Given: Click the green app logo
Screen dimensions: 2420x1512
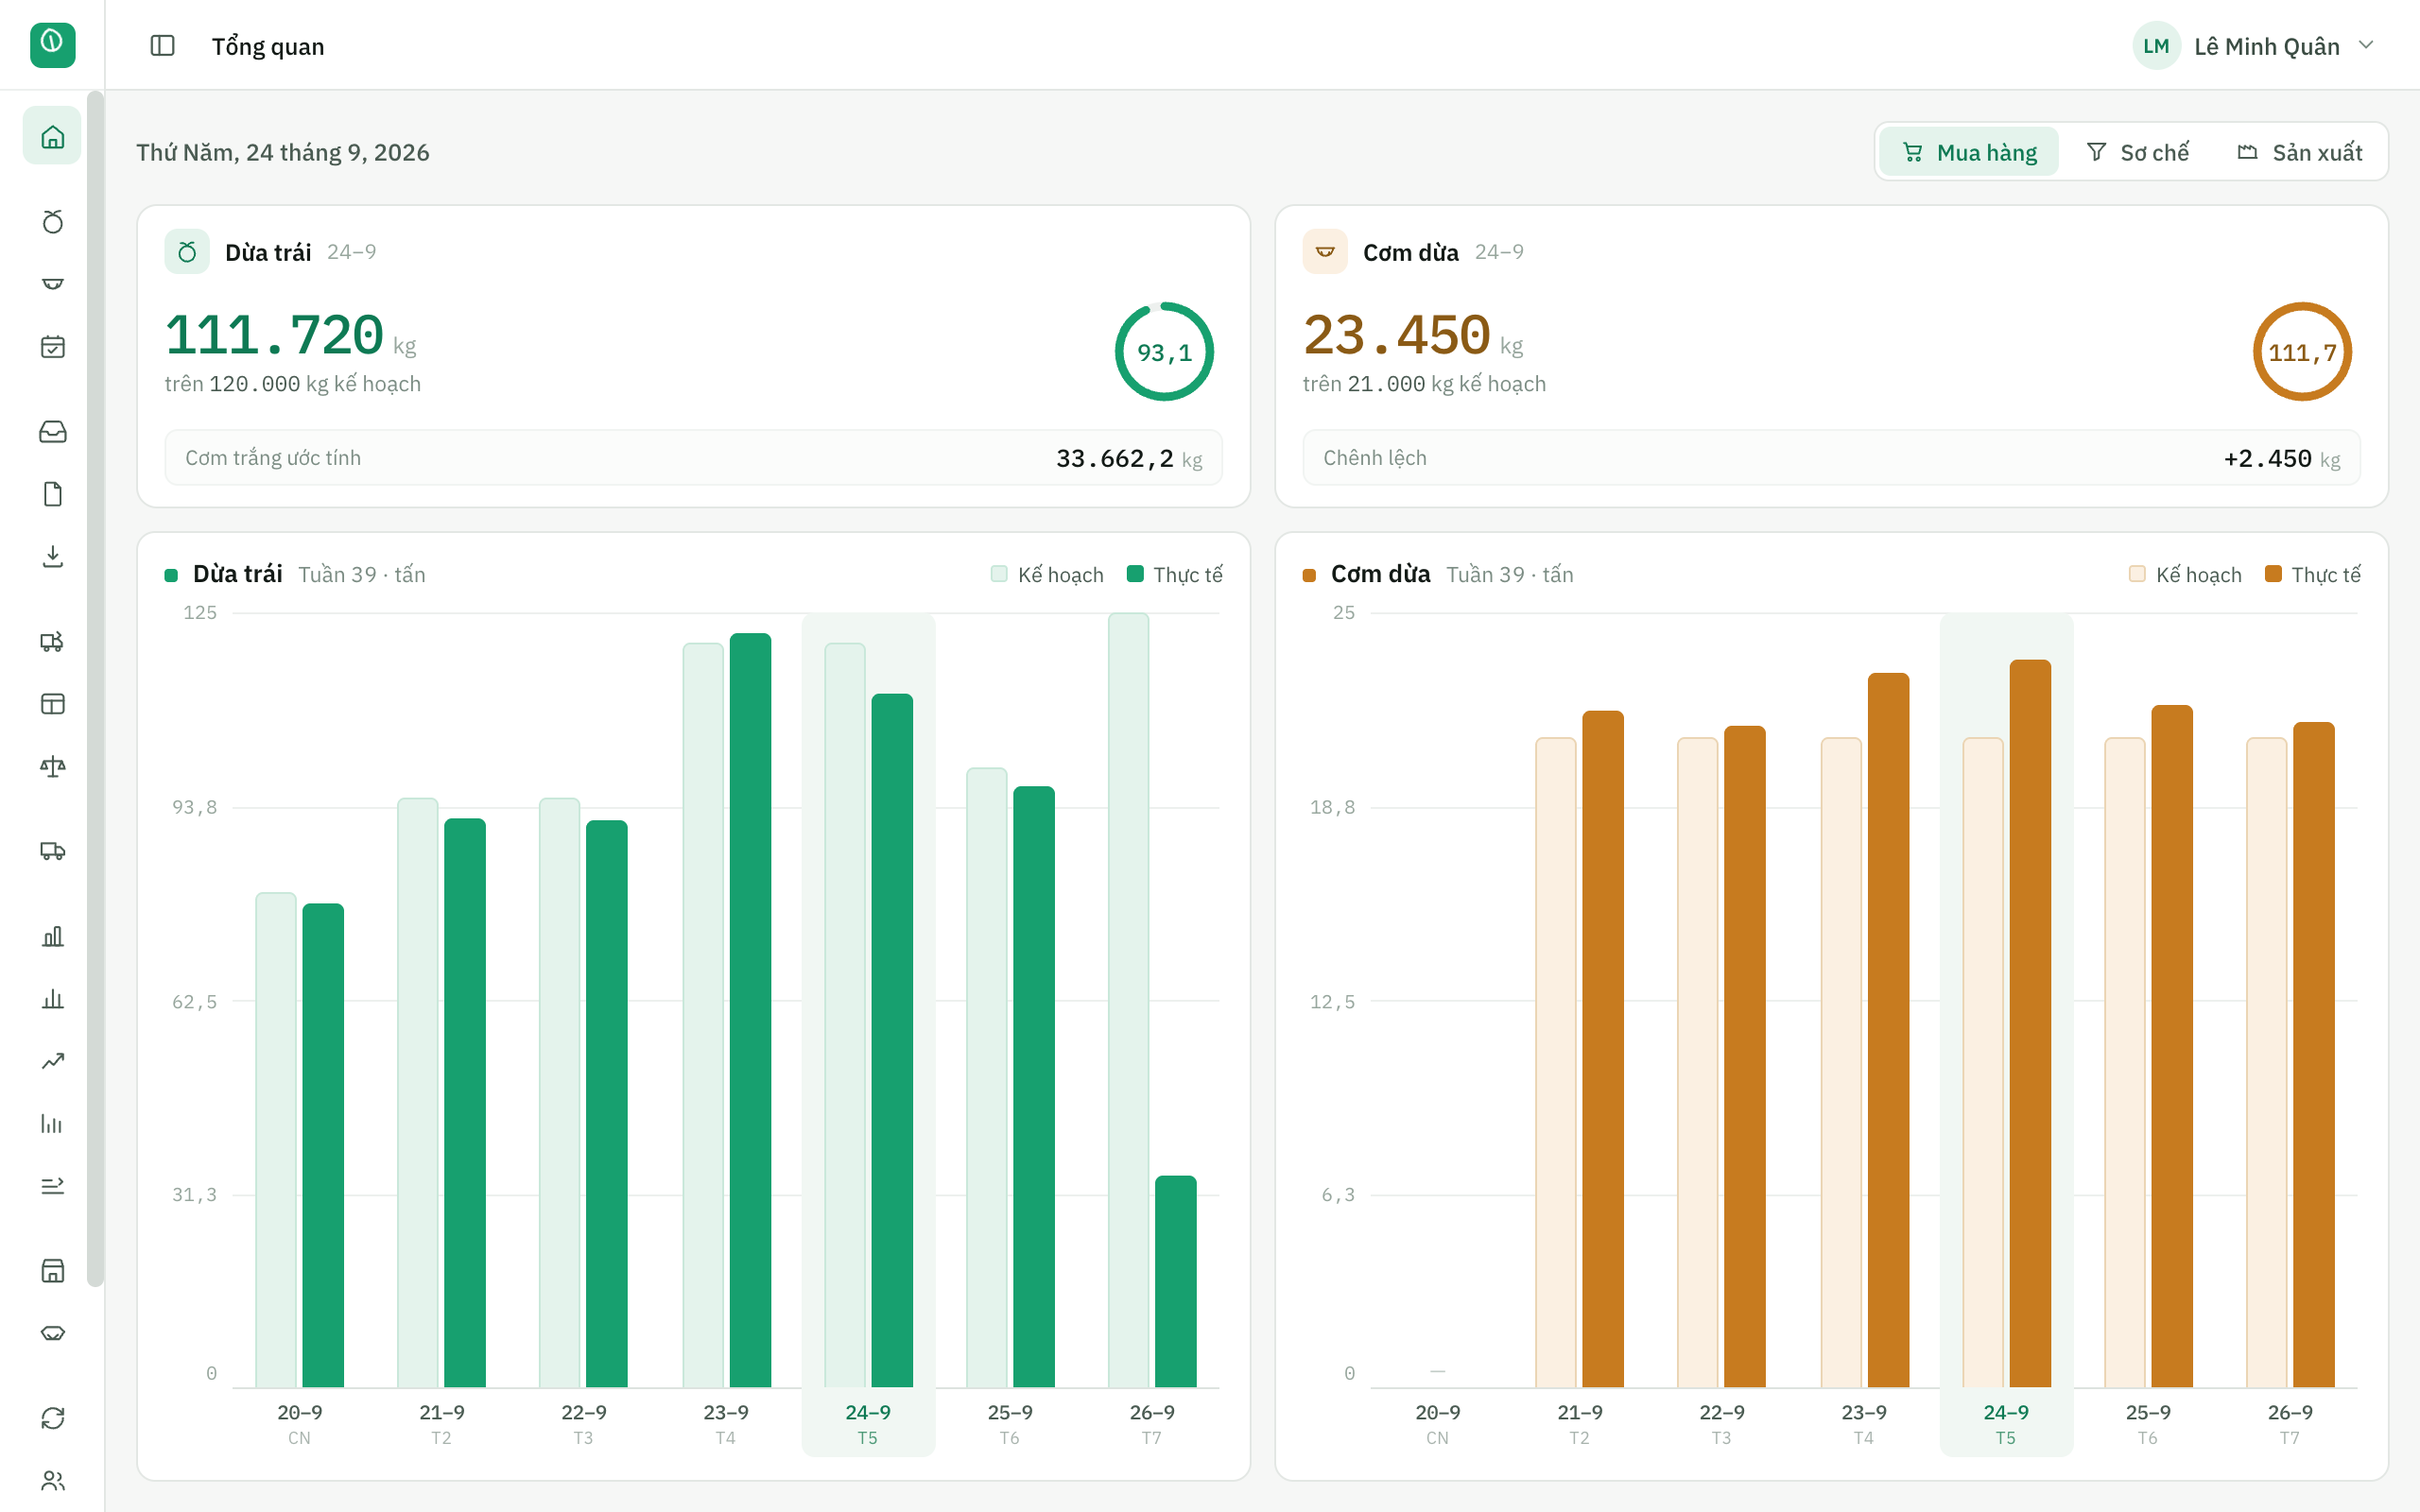Looking at the screenshot, I should pyautogui.click(x=52, y=45).
